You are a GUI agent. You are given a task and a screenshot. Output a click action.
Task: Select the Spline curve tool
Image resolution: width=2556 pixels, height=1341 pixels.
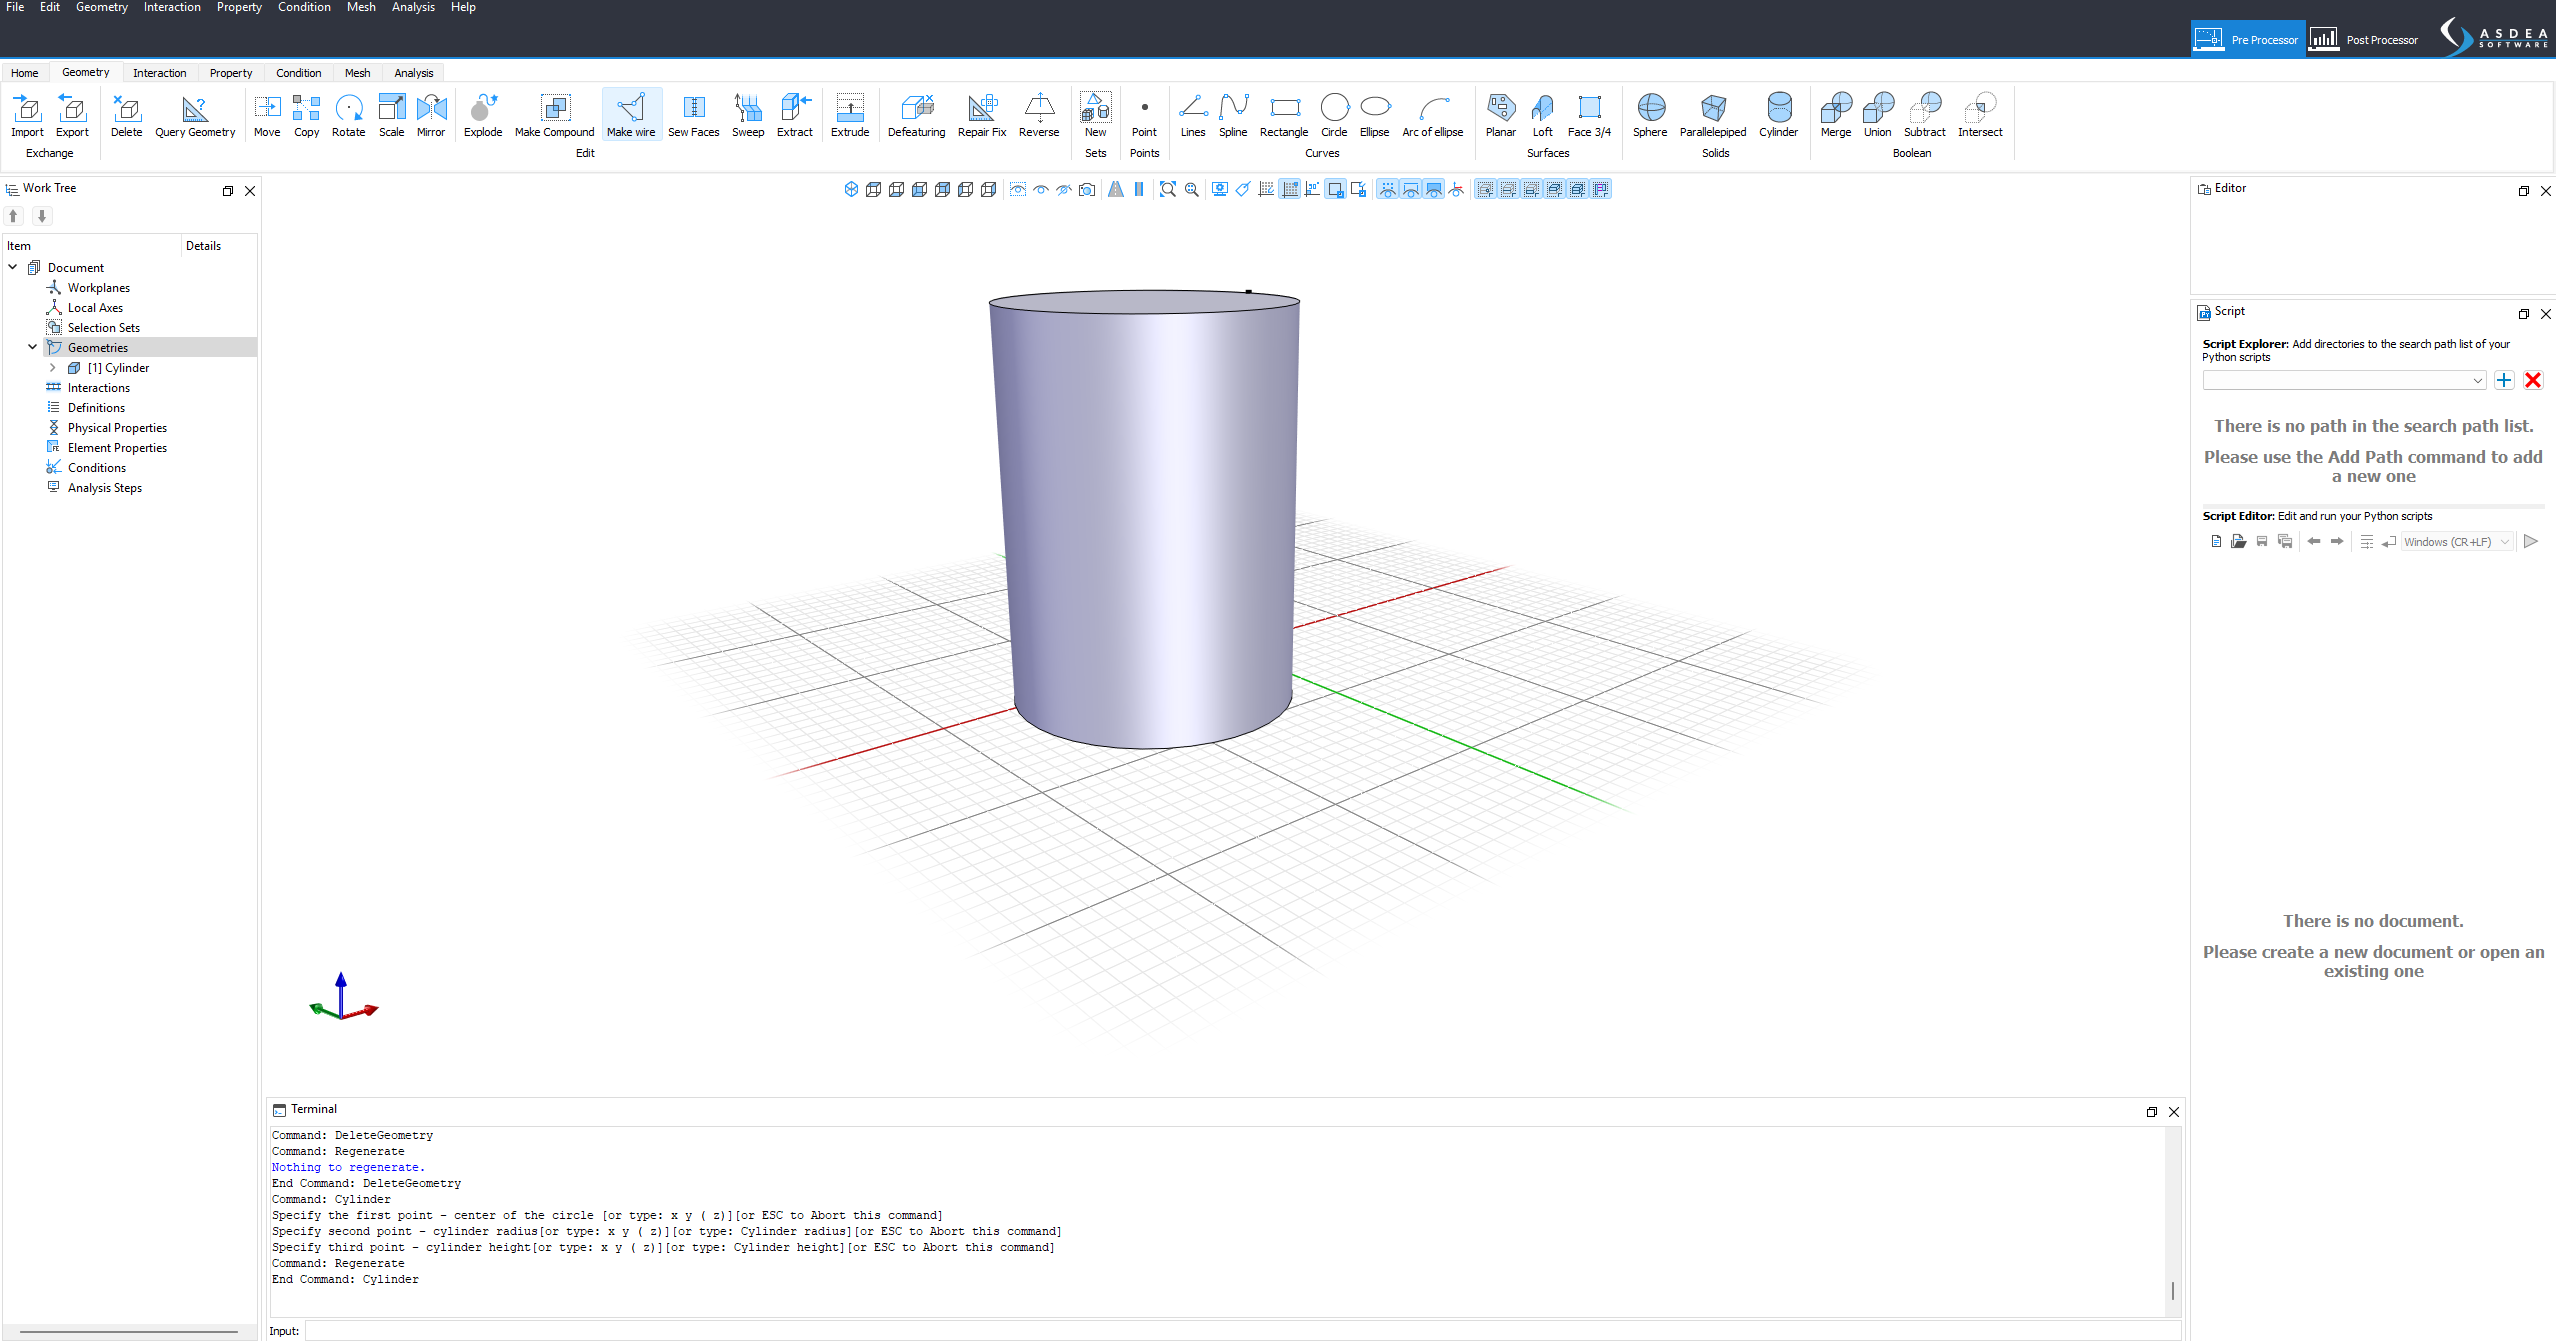1232,115
